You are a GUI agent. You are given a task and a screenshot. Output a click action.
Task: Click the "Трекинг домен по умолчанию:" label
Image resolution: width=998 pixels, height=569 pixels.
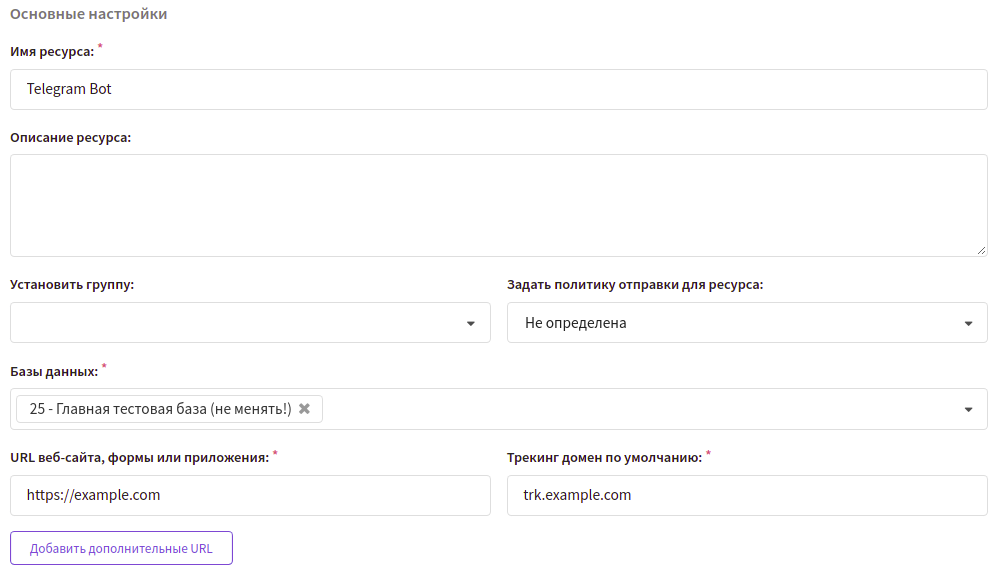click(605, 458)
